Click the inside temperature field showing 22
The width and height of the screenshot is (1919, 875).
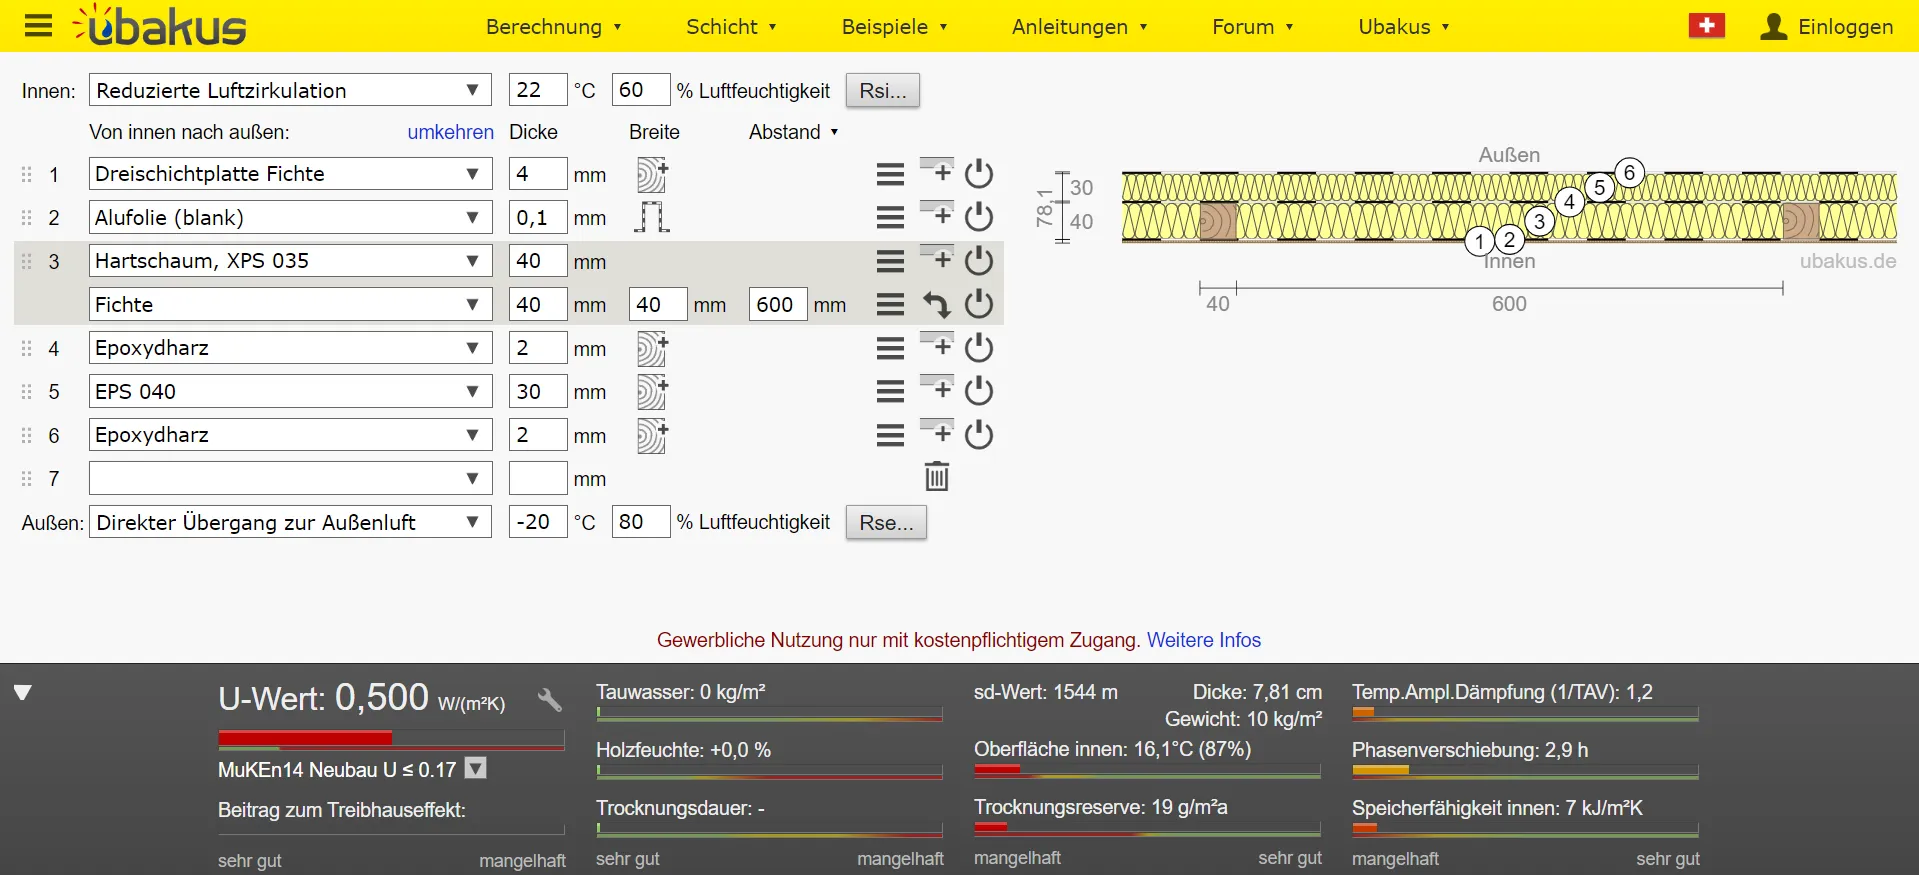[x=537, y=90]
